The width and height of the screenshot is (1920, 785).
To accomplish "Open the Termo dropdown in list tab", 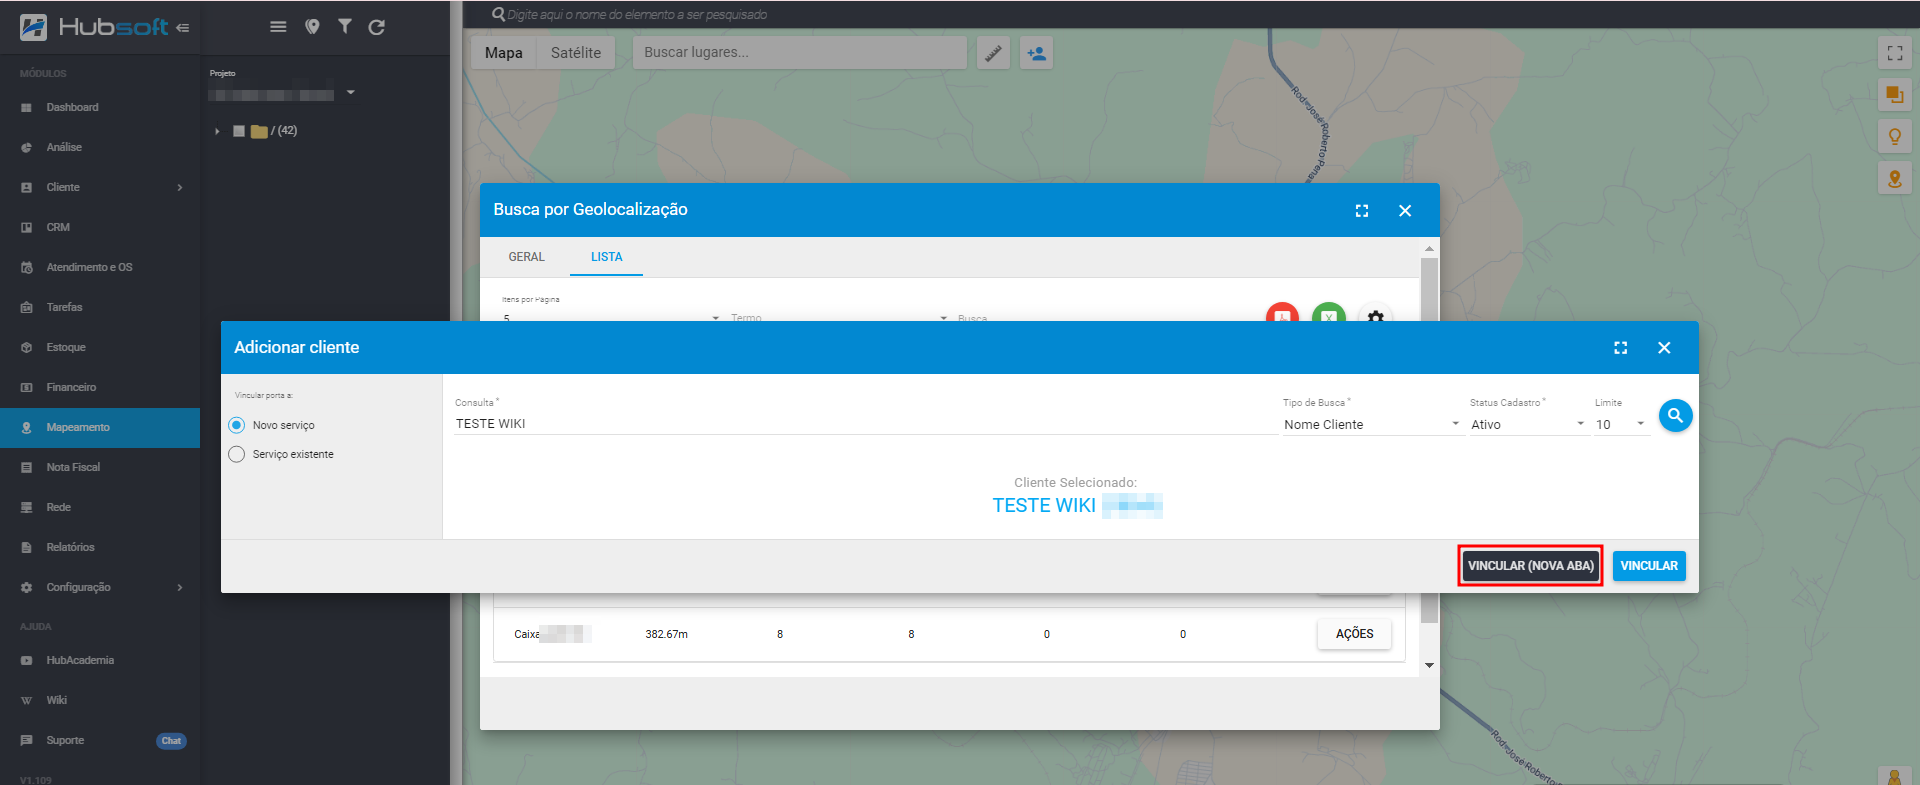I will pyautogui.click(x=838, y=316).
